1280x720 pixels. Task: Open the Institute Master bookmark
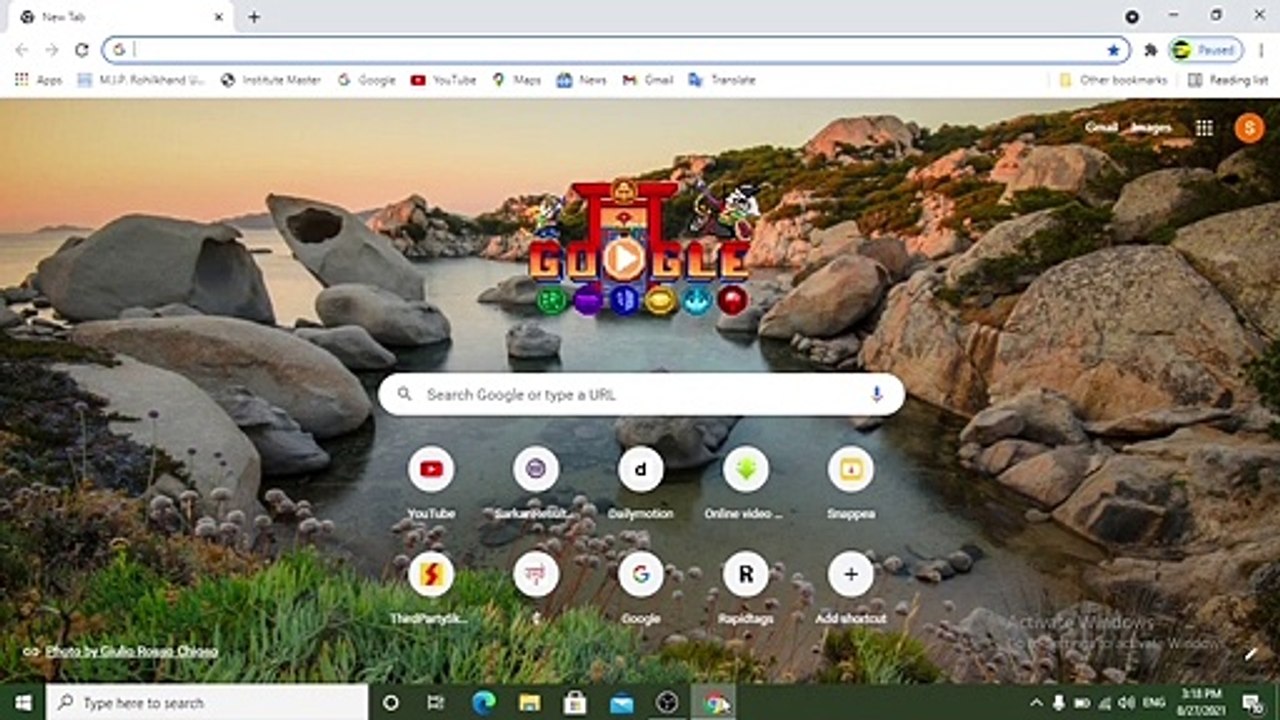pos(271,80)
